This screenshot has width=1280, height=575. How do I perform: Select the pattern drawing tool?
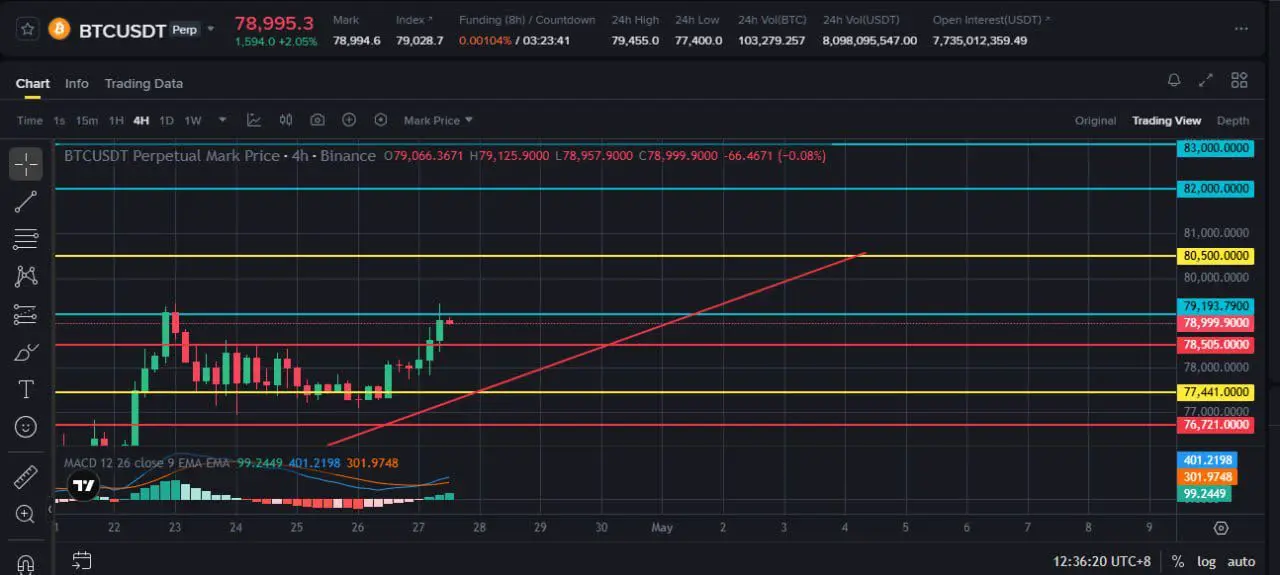coord(26,276)
